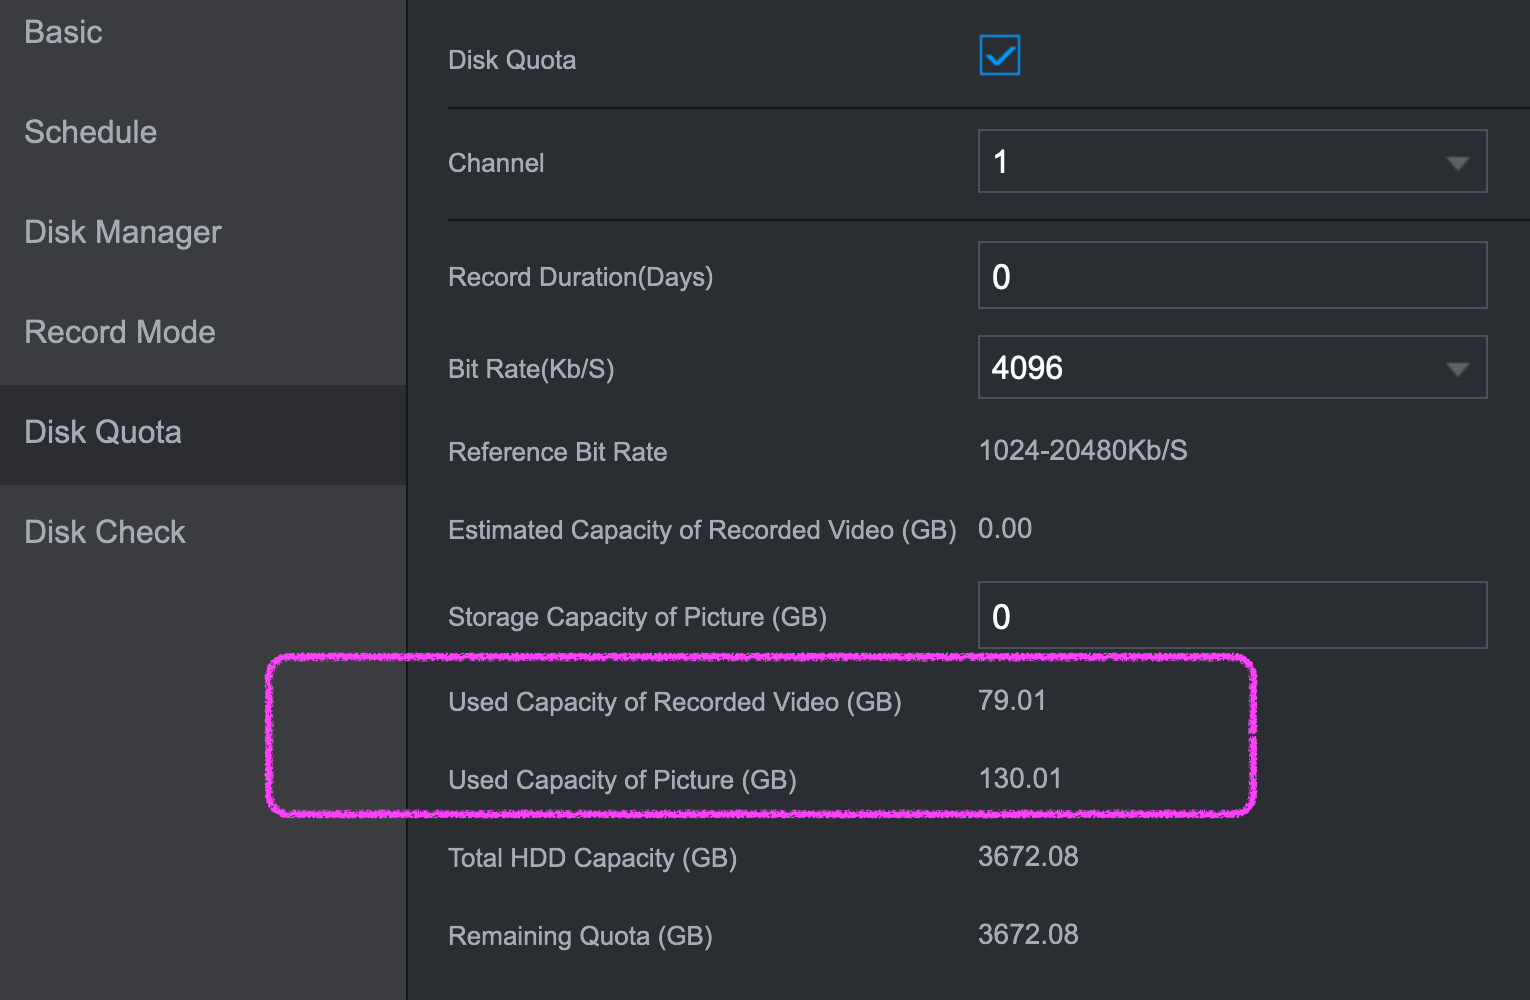
Task: Uncheck the Disk Quota checkbox
Action: (x=999, y=56)
